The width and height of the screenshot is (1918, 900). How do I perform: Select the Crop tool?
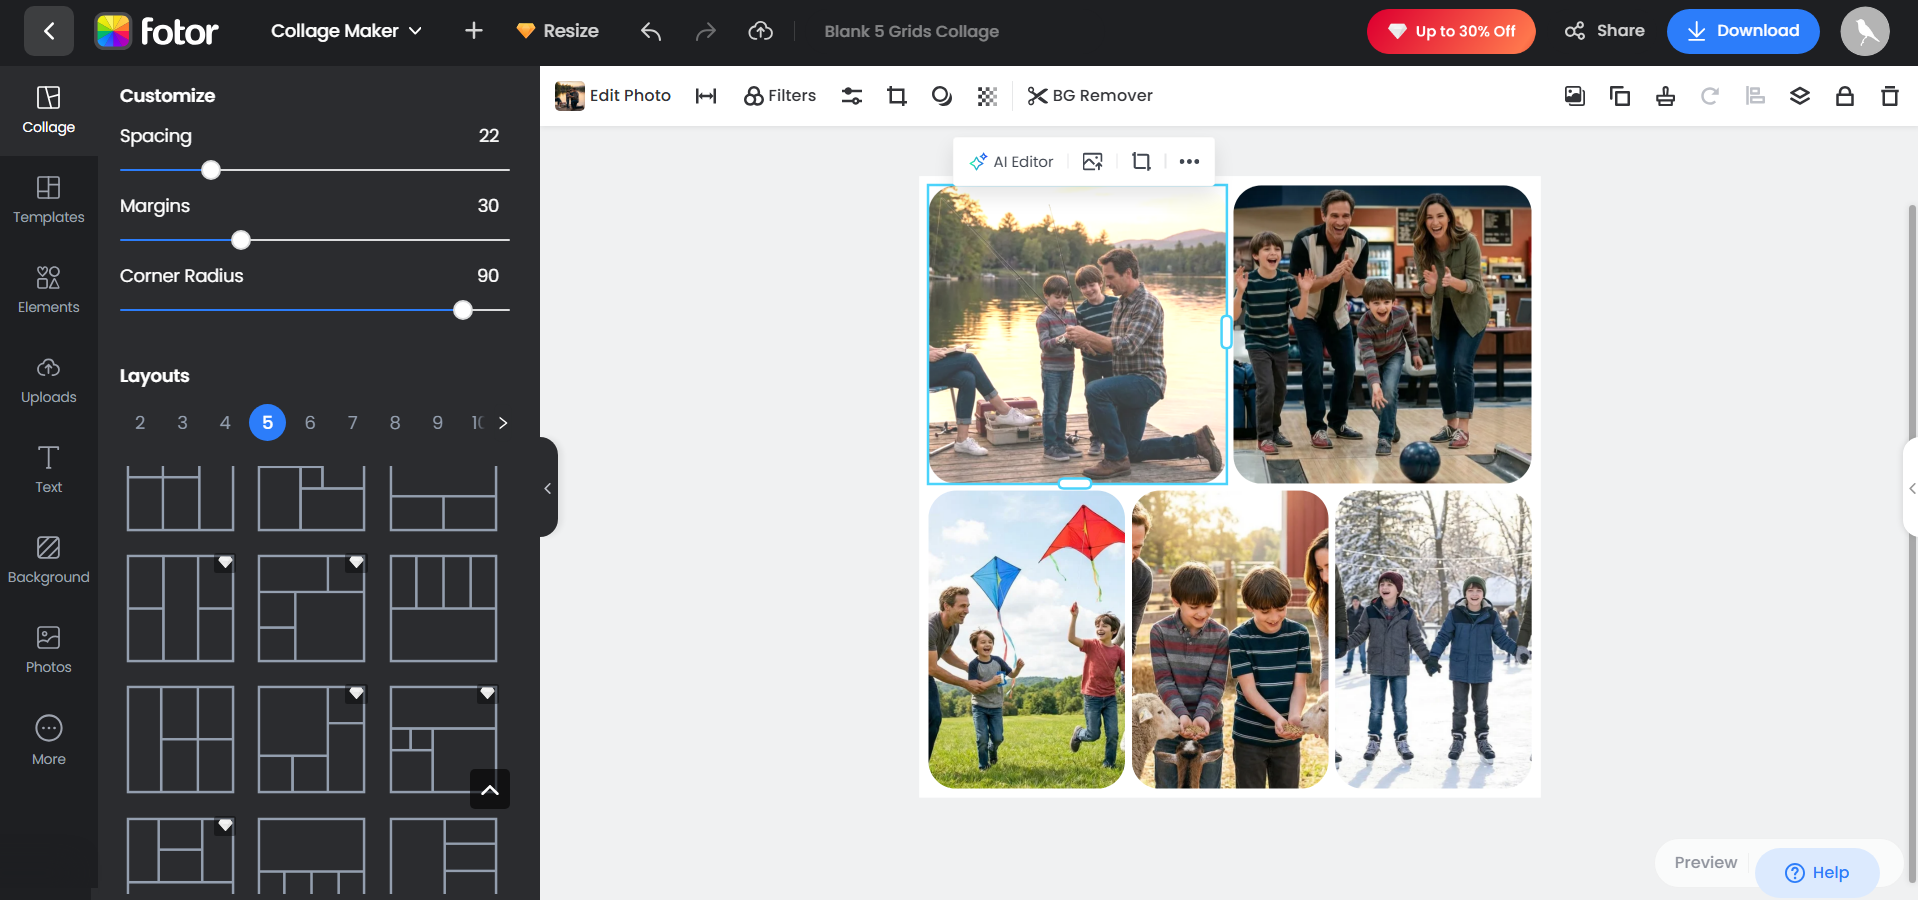click(895, 96)
